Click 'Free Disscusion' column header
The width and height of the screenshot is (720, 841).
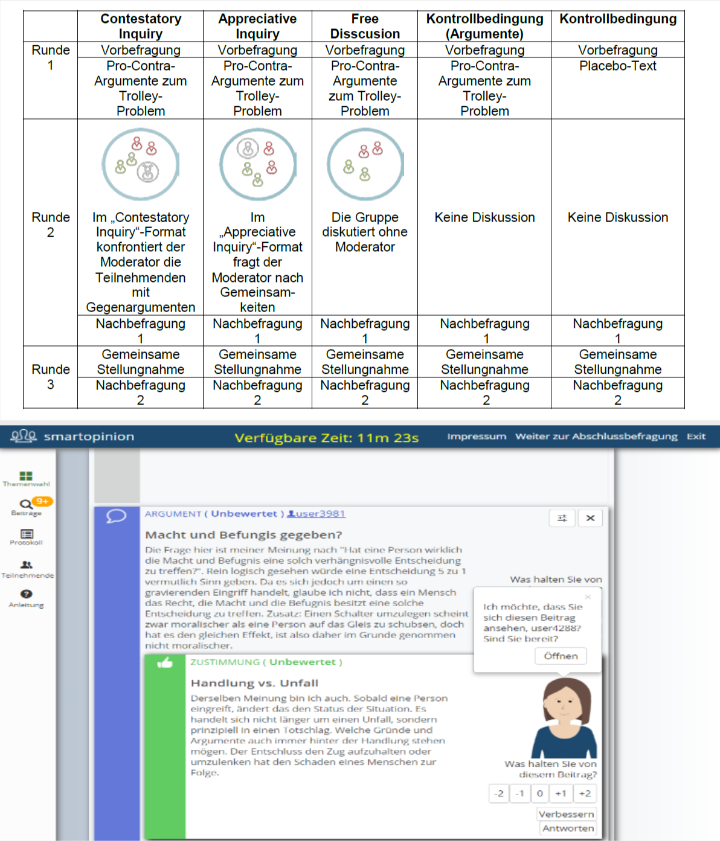click(x=365, y=26)
